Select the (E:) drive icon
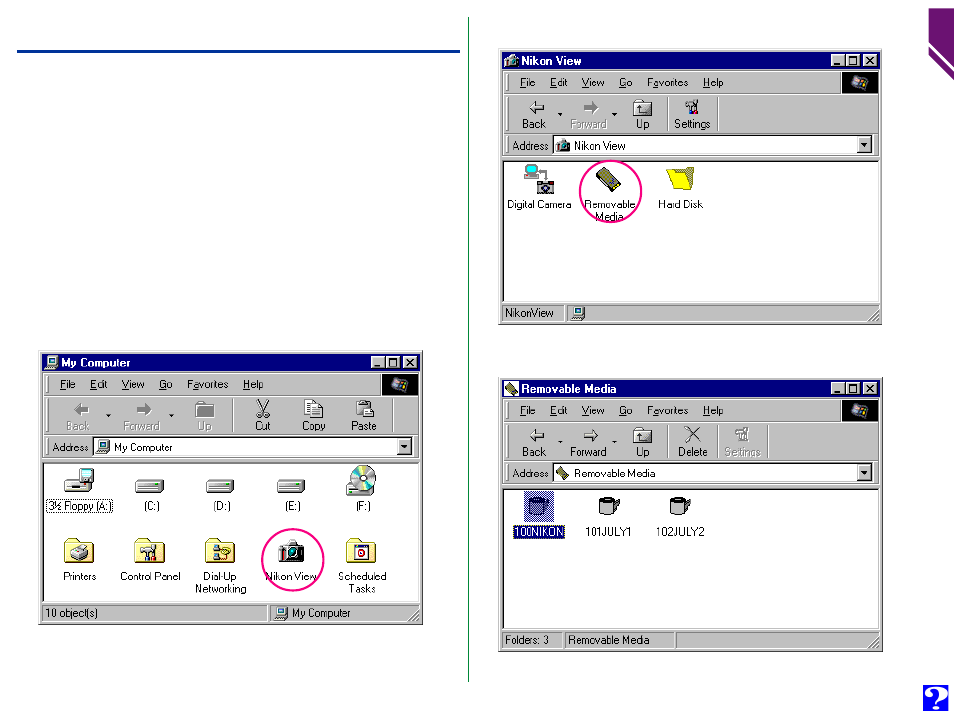The image size is (954, 715). [x=291, y=486]
